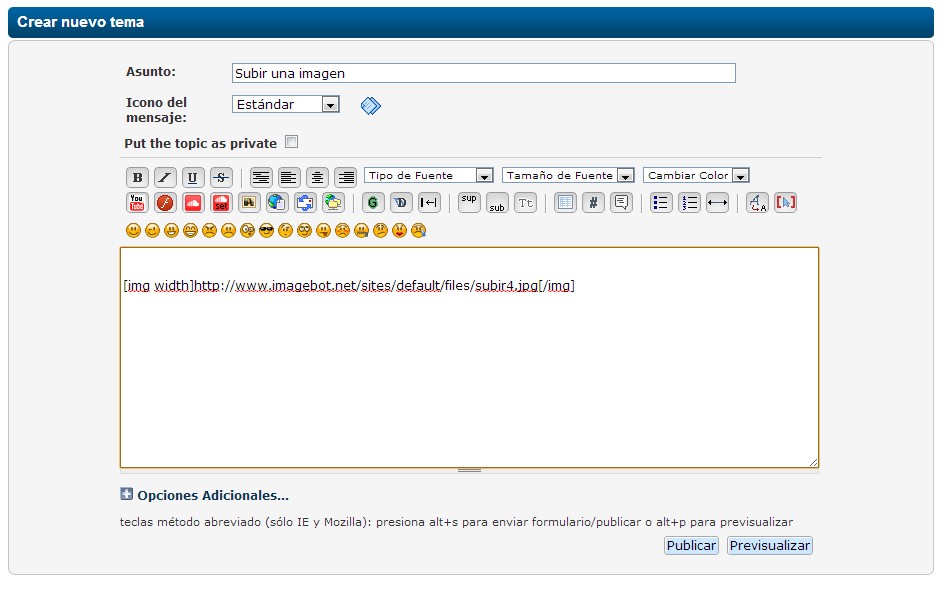Image resolution: width=947 pixels, height=593 pixels.
Task: Apply italic formatting
Action: pyautogui.click(x=165, y=177)
